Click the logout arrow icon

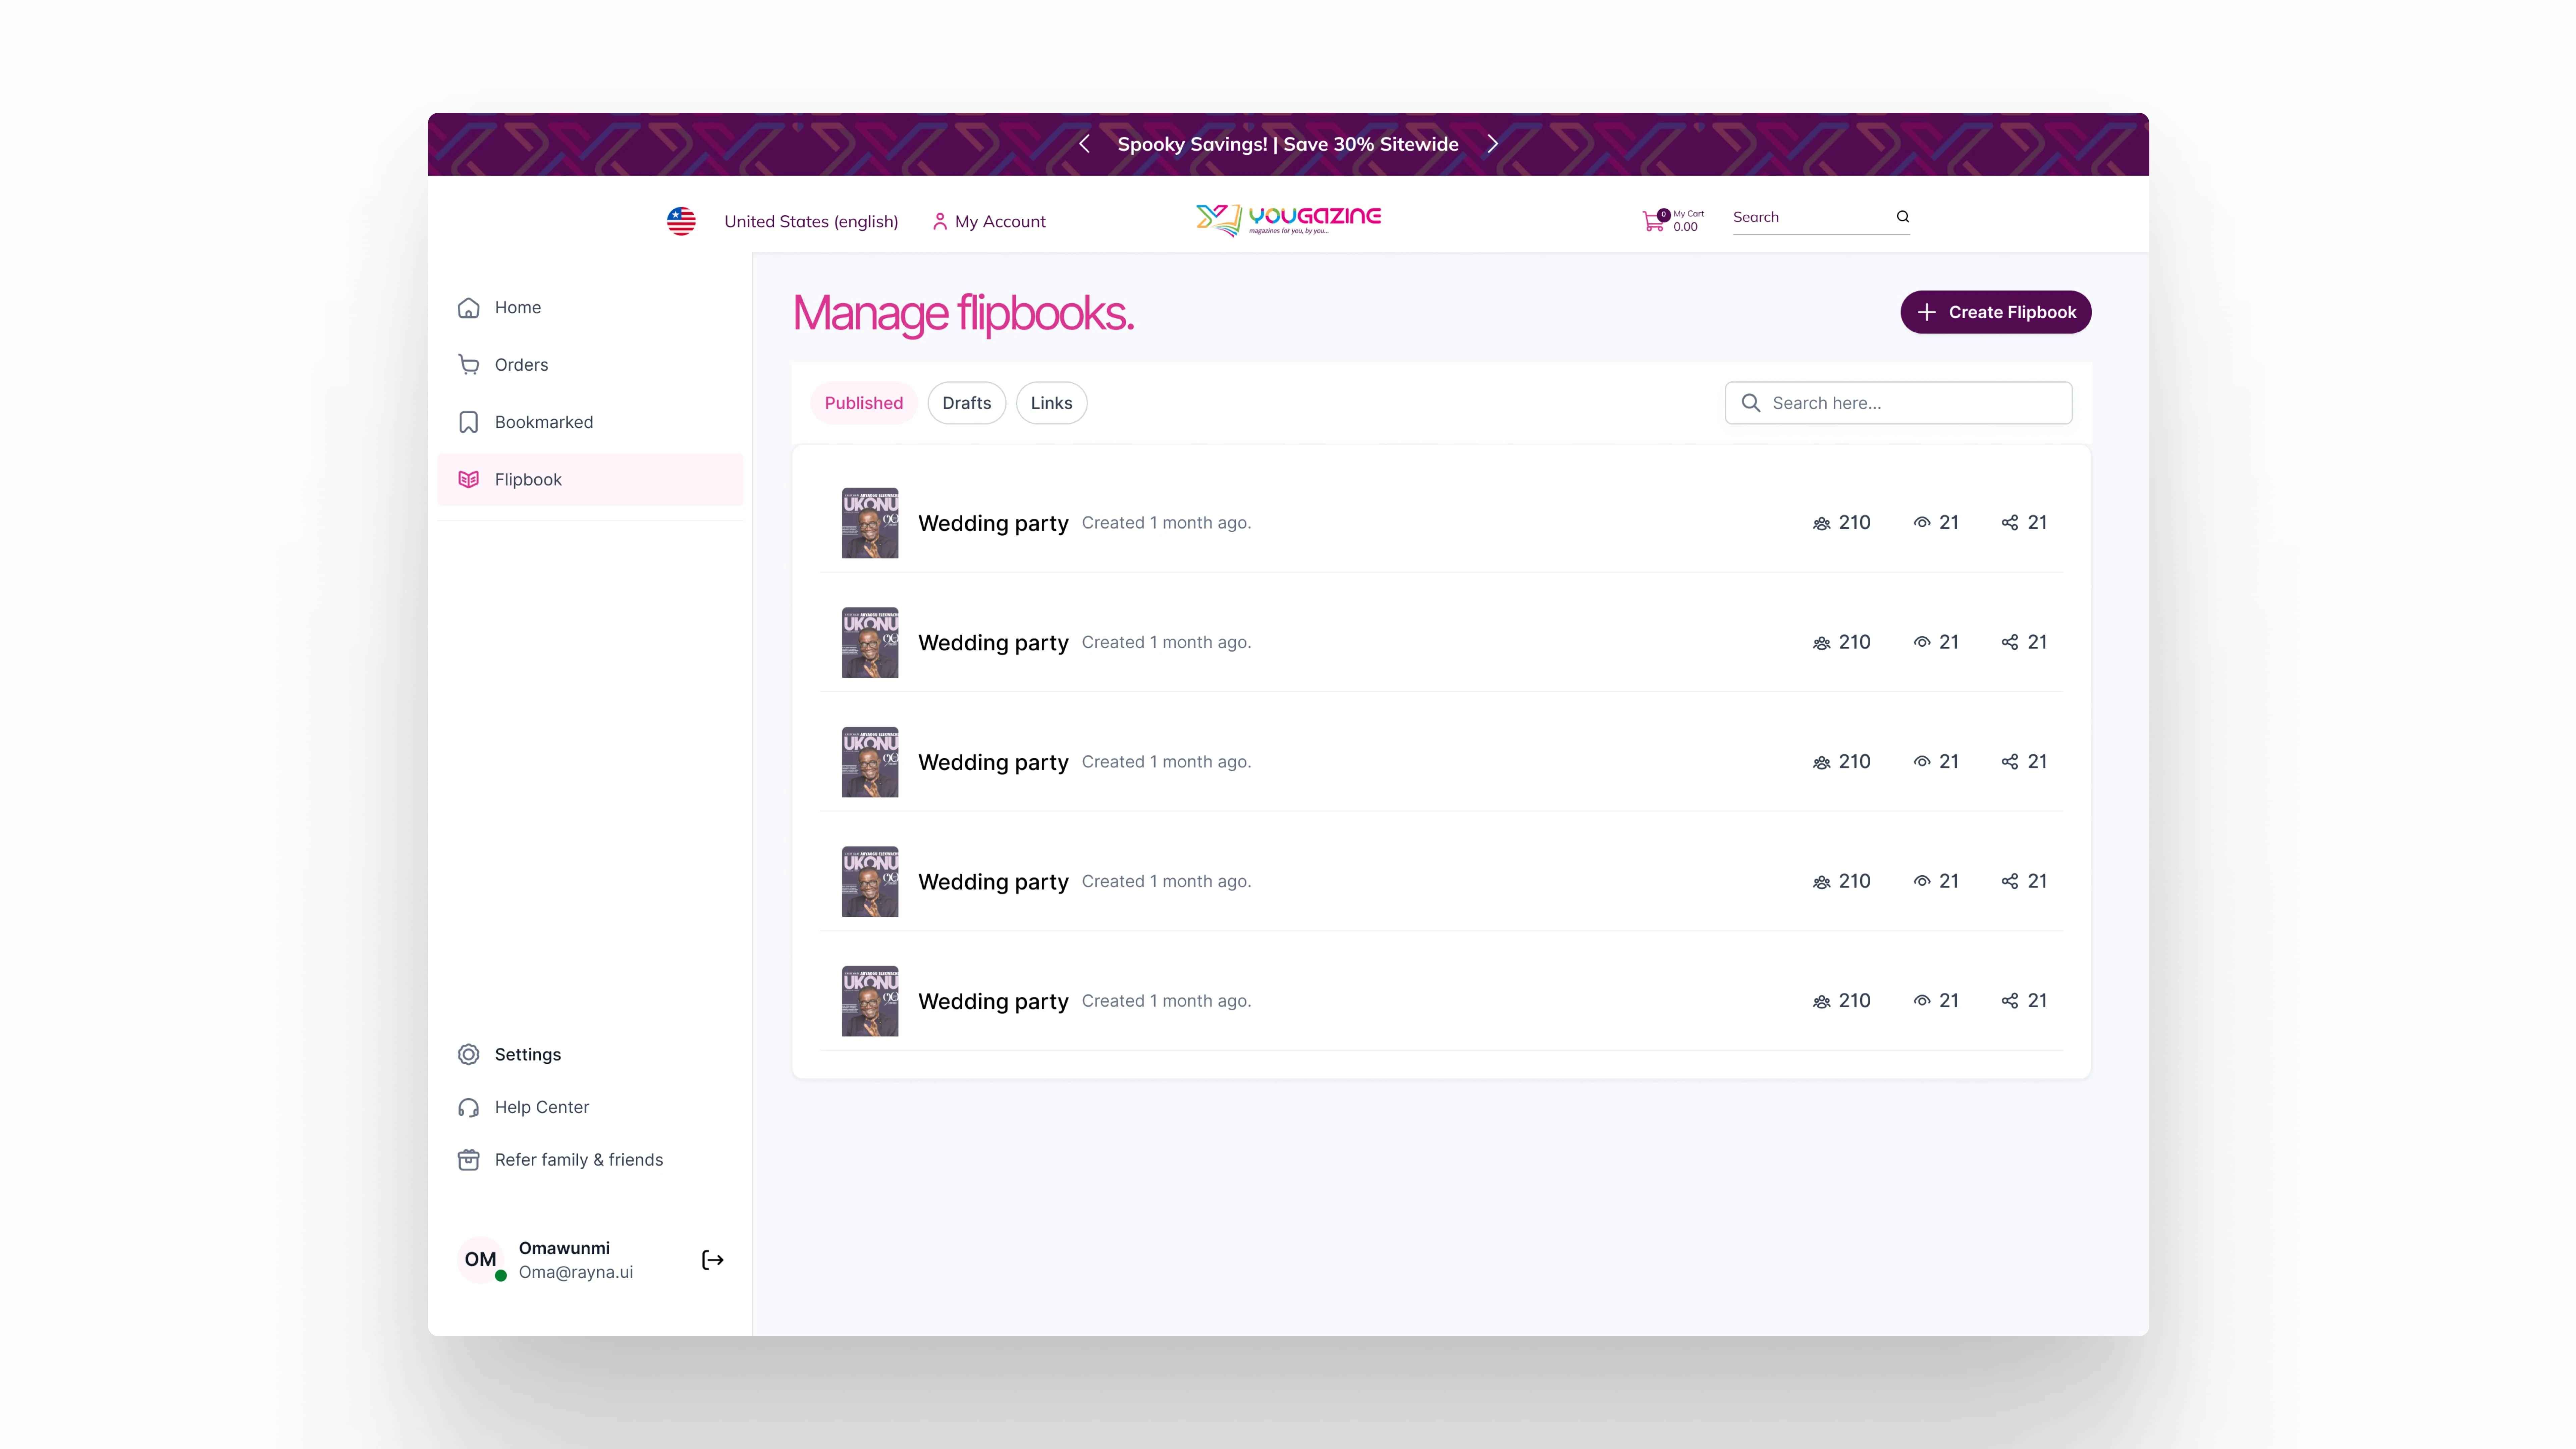click(713, 1260)
